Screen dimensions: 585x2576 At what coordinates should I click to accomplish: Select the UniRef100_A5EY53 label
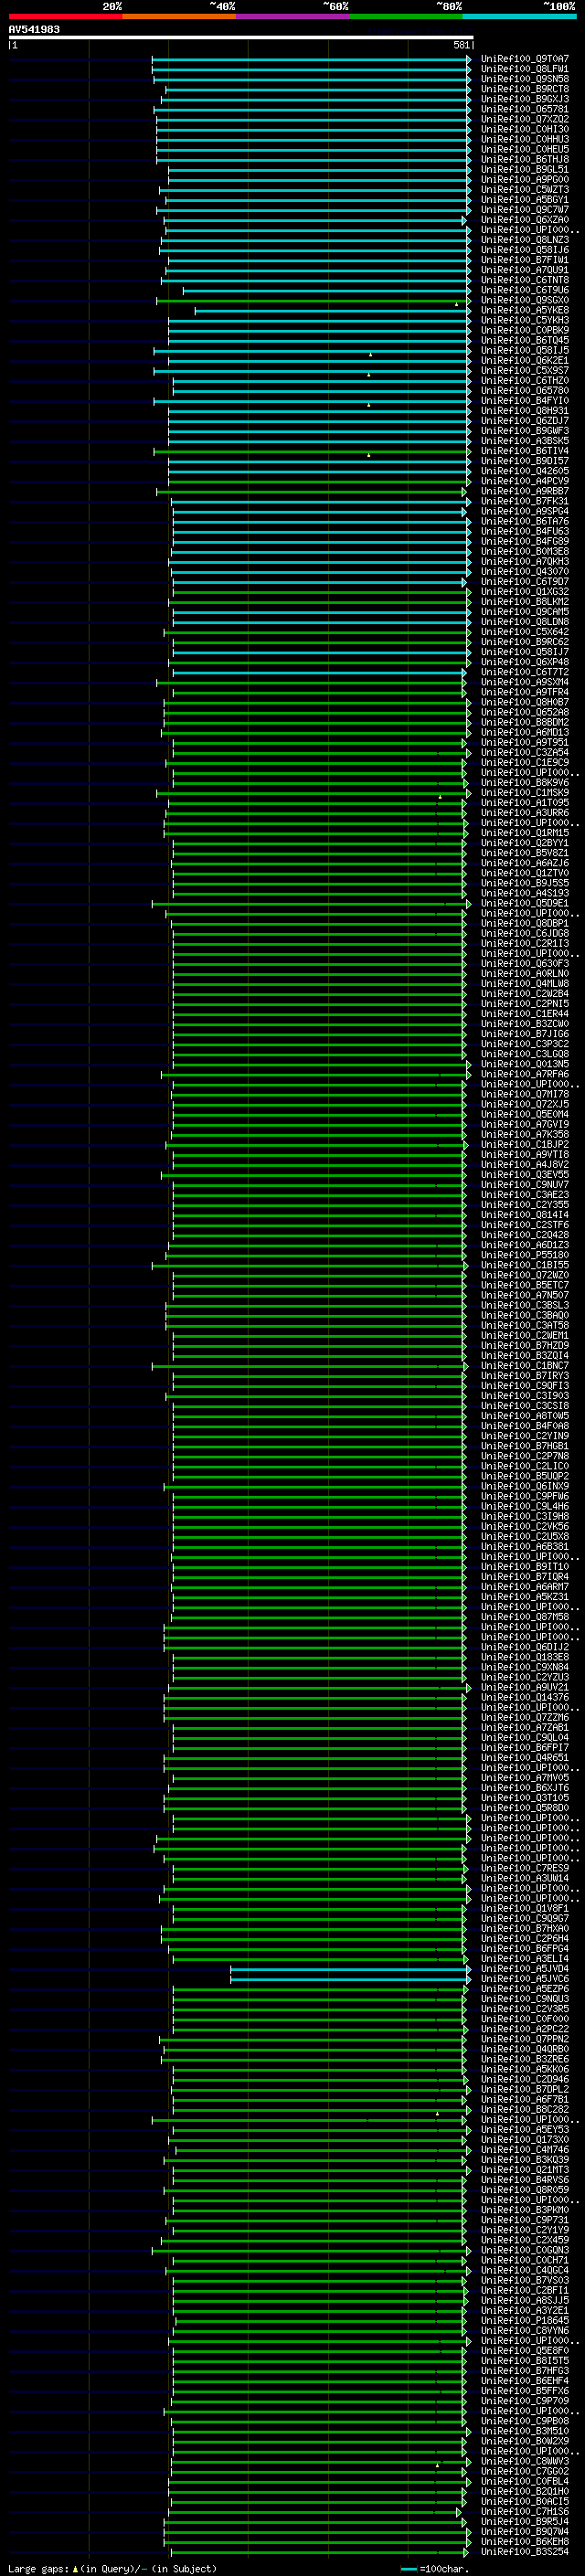coord(524,2129)
